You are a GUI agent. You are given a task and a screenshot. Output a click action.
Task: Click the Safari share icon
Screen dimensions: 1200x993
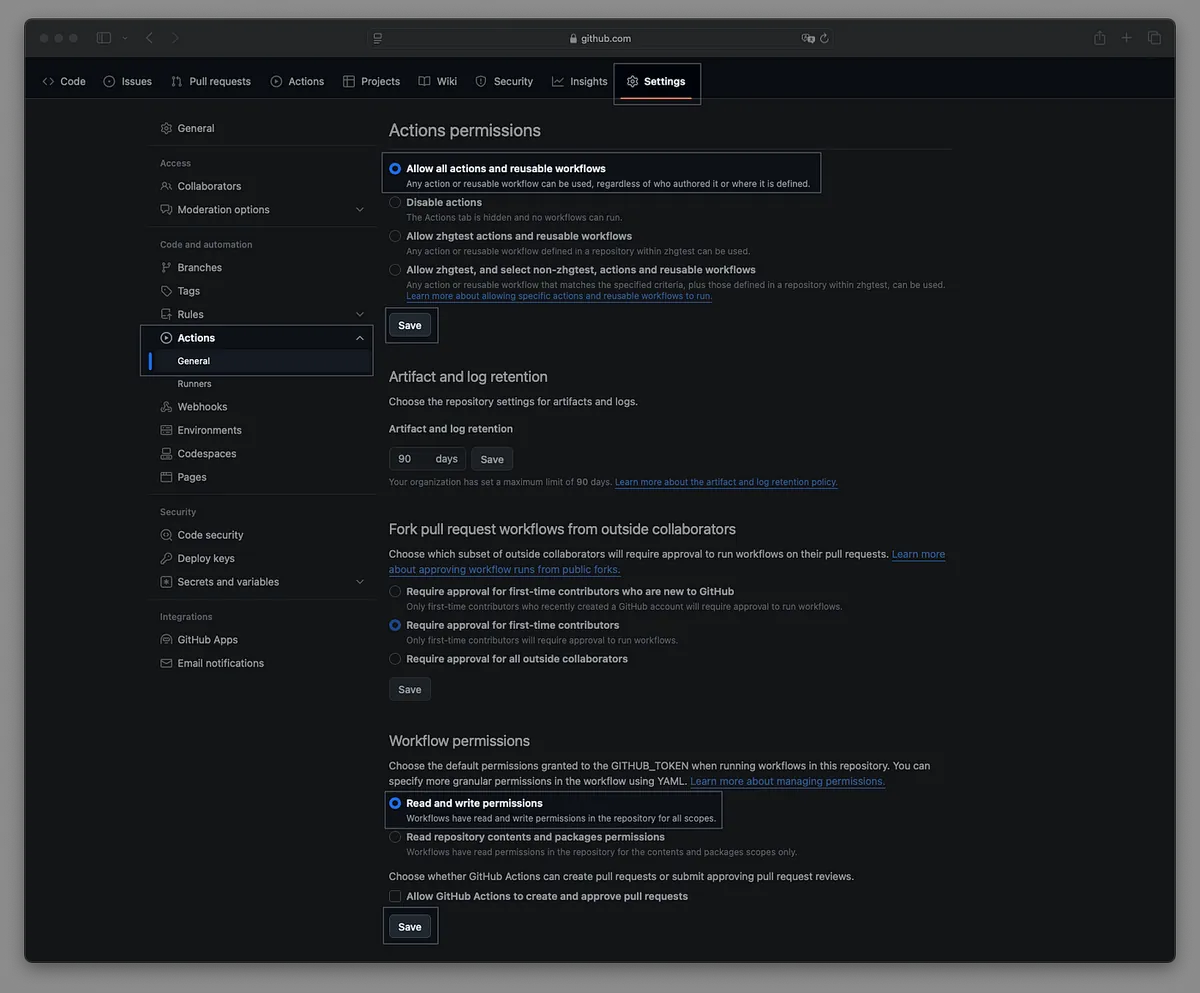coord(1100,38)
